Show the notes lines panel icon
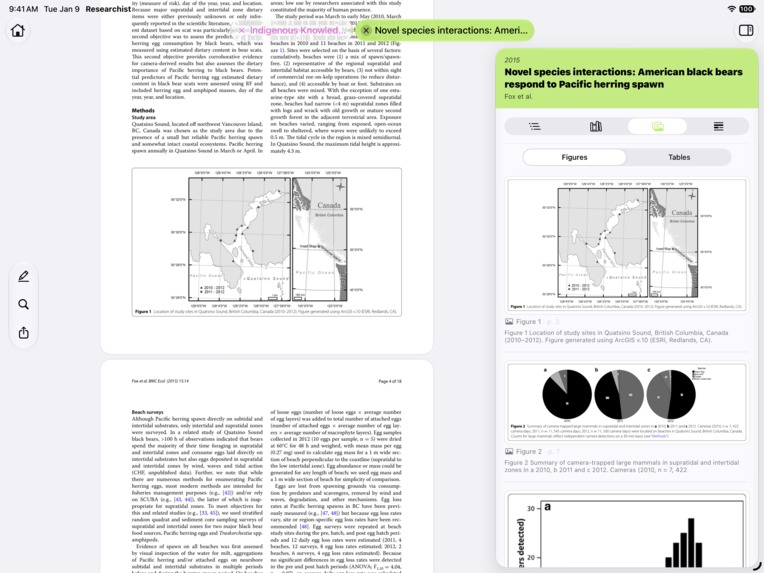 pos(718,127)
